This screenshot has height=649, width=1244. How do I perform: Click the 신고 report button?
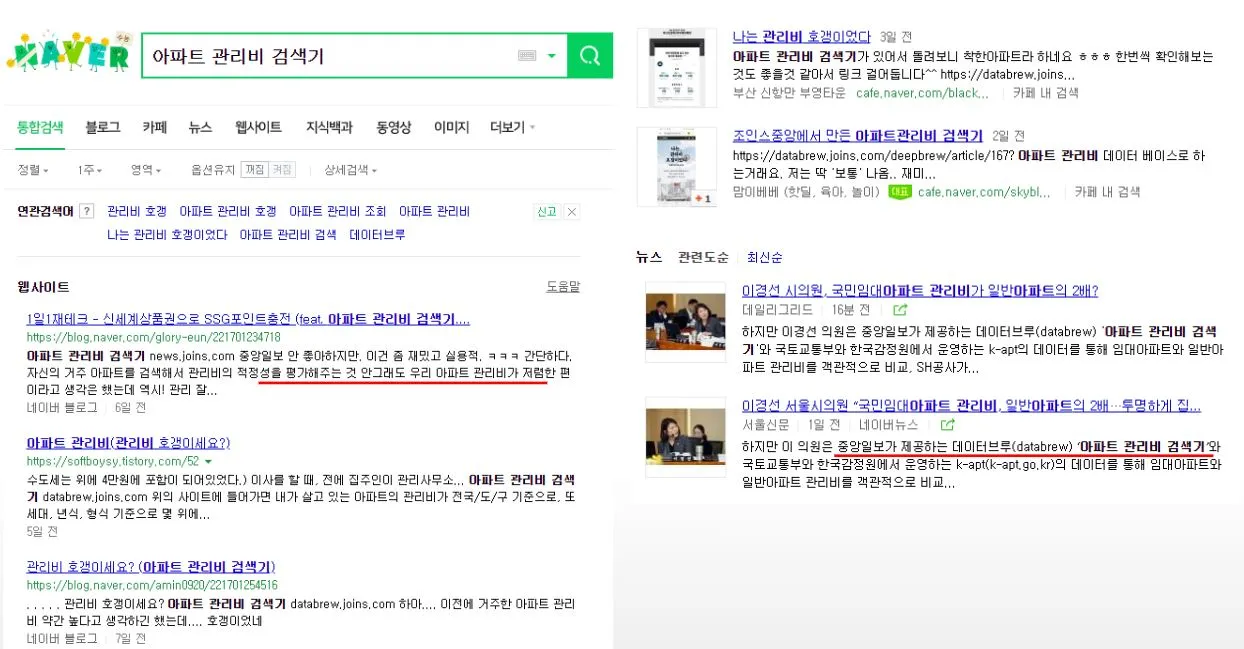[x=547, y=212]
